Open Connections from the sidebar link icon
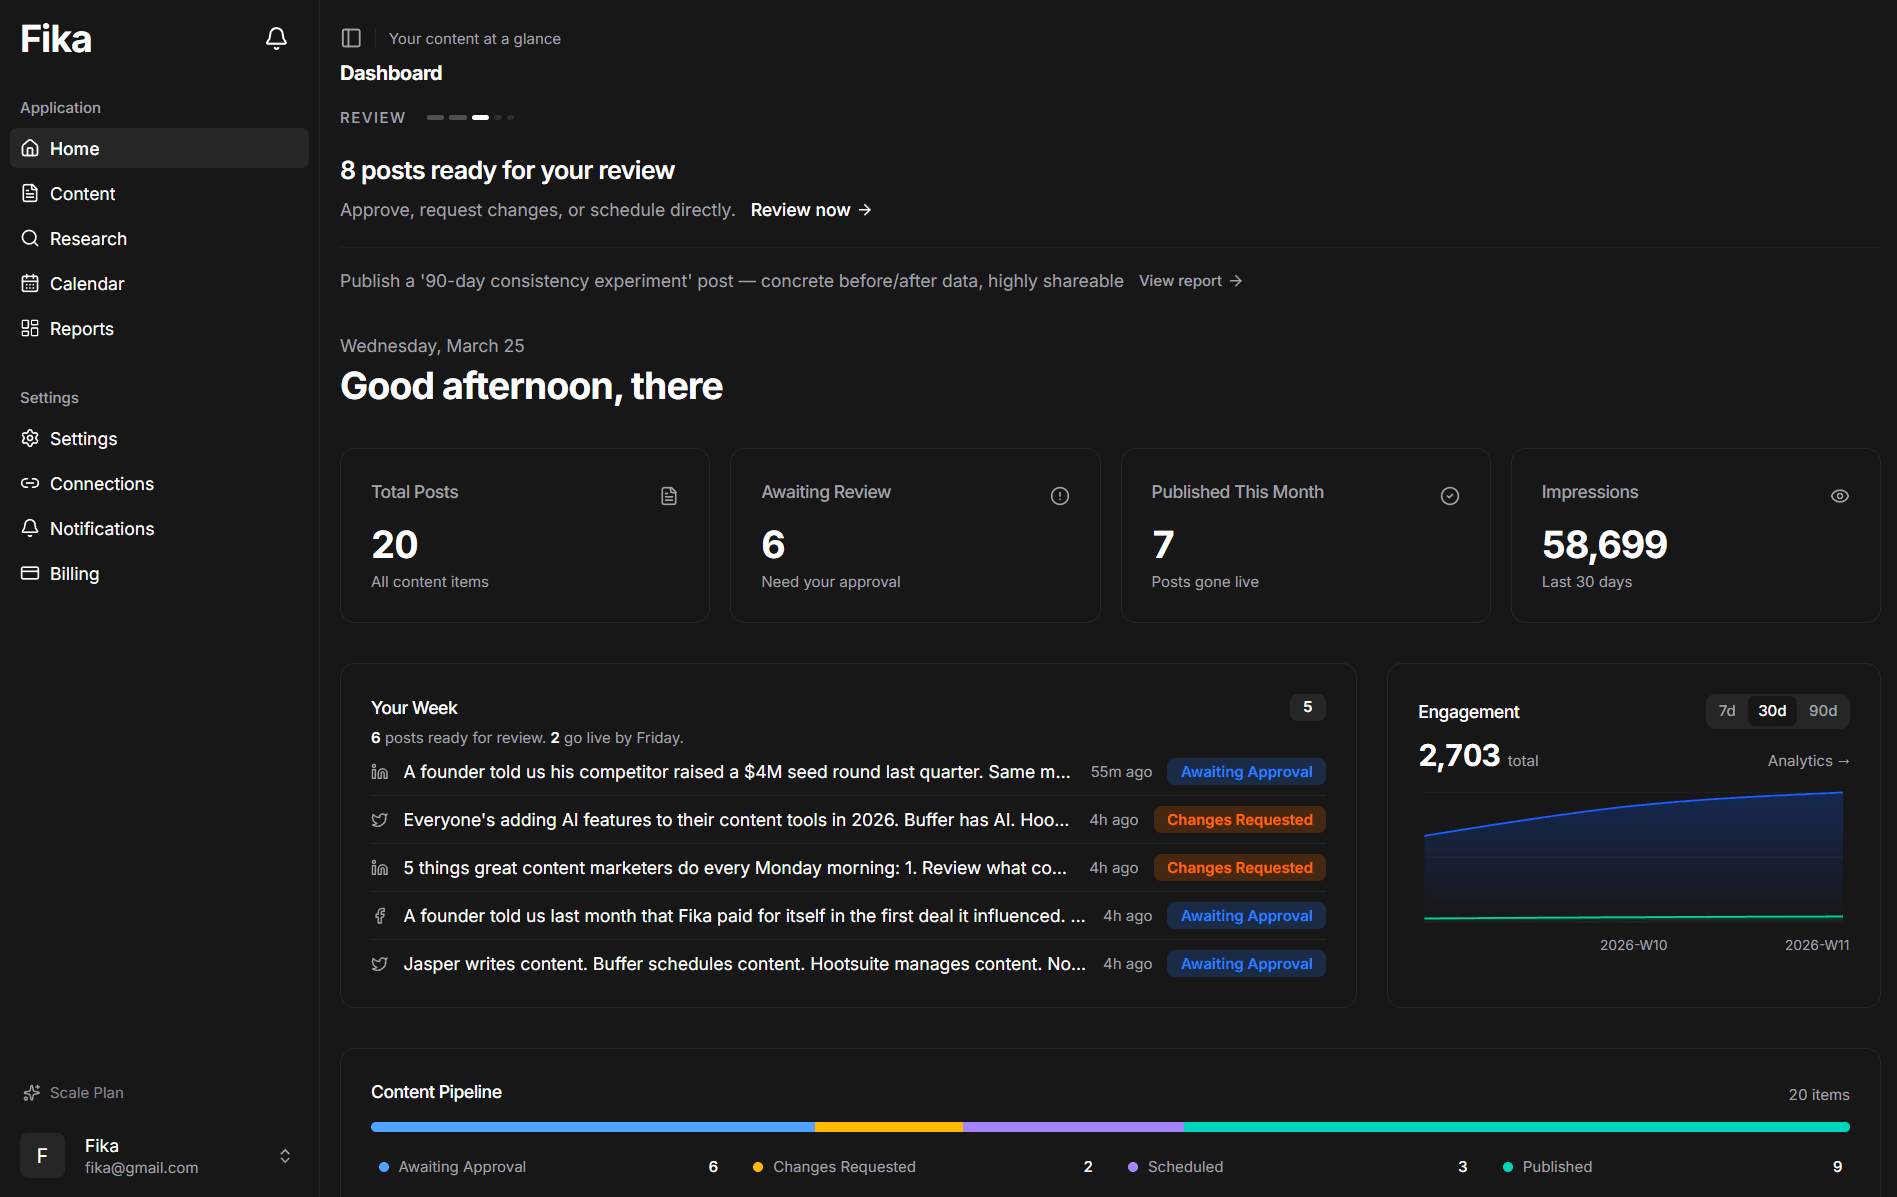Viewport: 1897px width, 1197px height. (x=30, y=483)
